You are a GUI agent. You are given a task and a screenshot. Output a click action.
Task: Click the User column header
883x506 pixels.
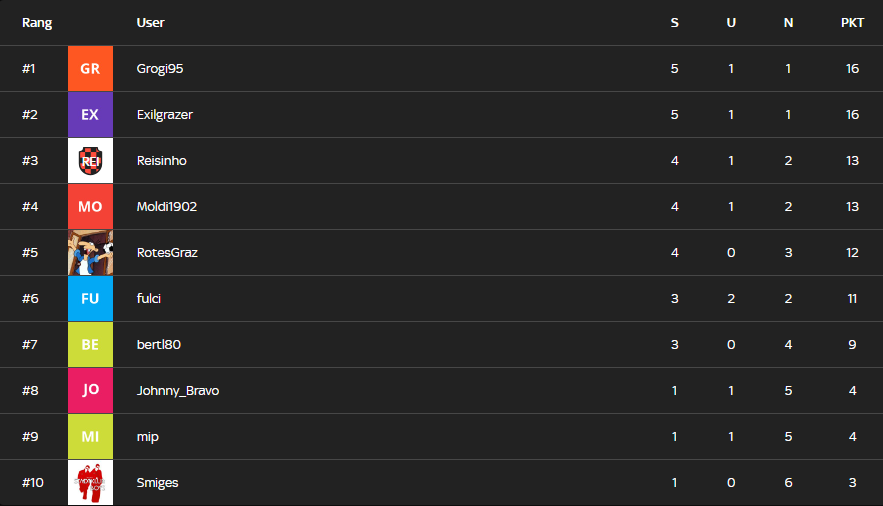pyautogui.click(x=150, y=23)
